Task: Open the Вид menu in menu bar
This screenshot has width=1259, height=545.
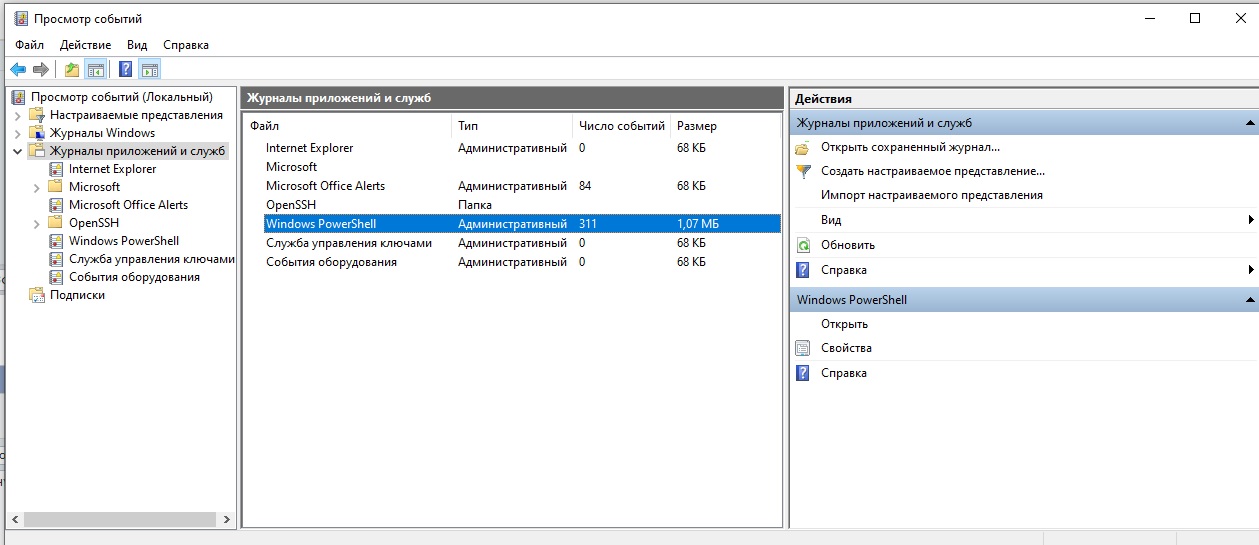Action: coord(137,45)
